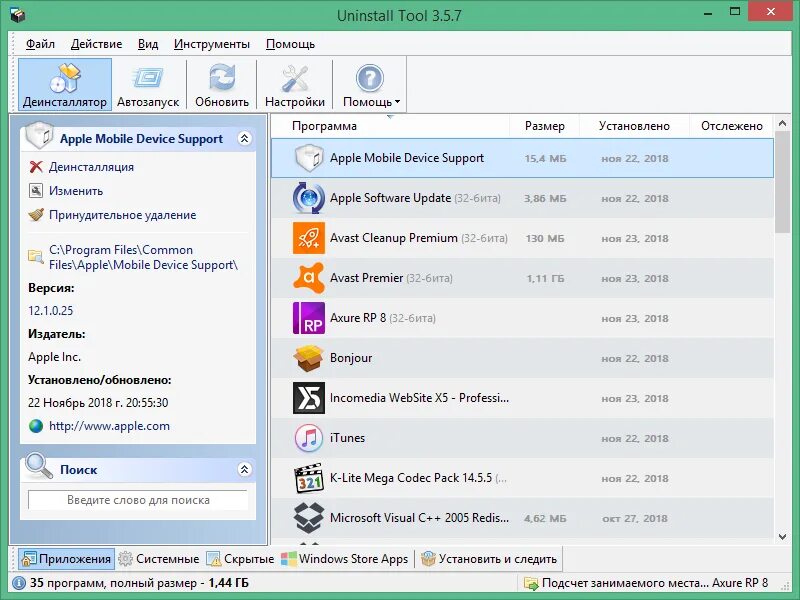Sort by Установлено column header
This screenshot has width=800, height=600.
coord(634,126)
